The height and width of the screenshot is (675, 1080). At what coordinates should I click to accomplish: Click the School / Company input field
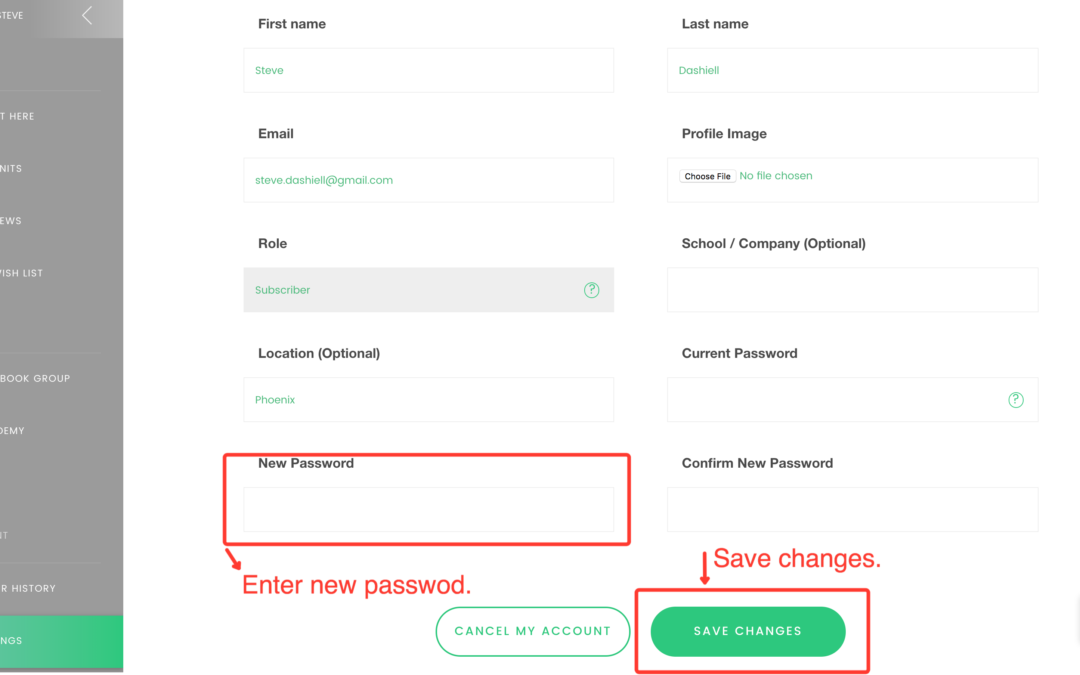tap(852, 290)
